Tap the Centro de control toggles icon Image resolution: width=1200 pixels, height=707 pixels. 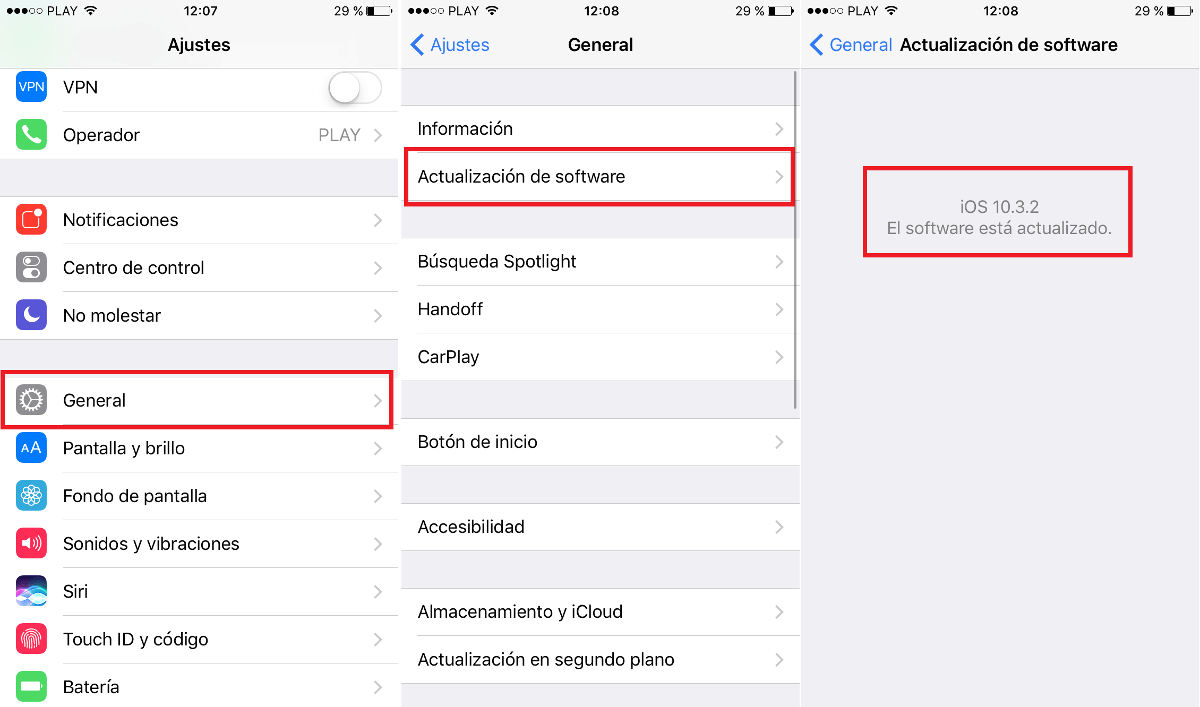point(32,268)
